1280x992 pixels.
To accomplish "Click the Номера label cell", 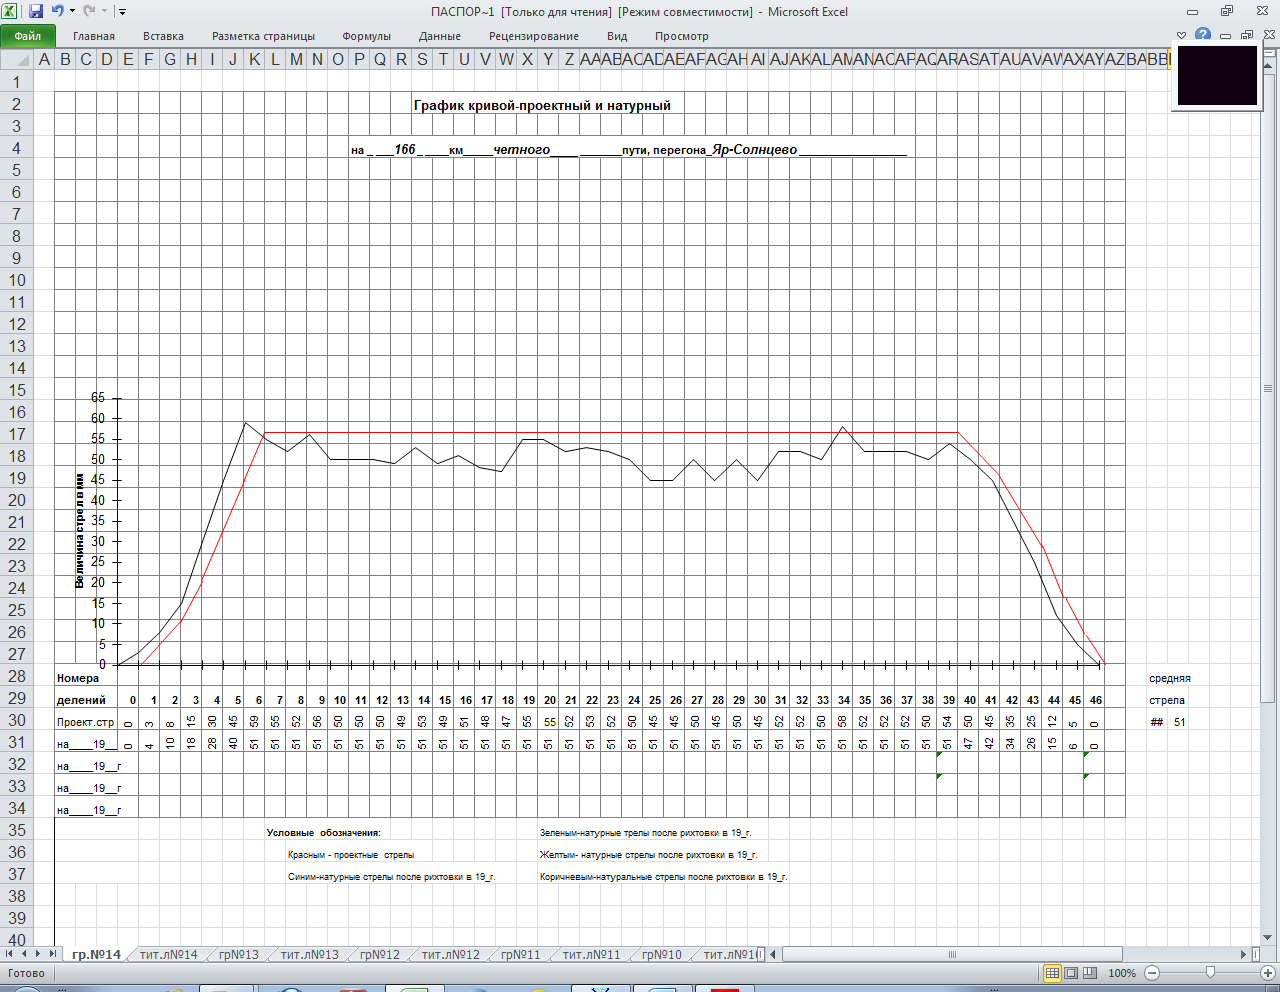I will click(x=78, y=678).
